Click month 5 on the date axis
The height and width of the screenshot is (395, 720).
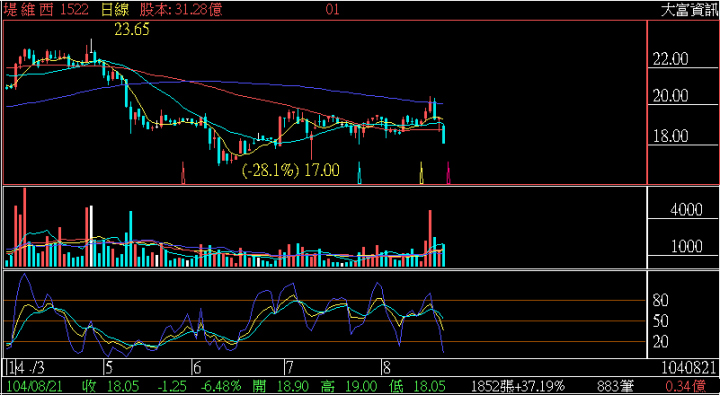pos(109,368)
